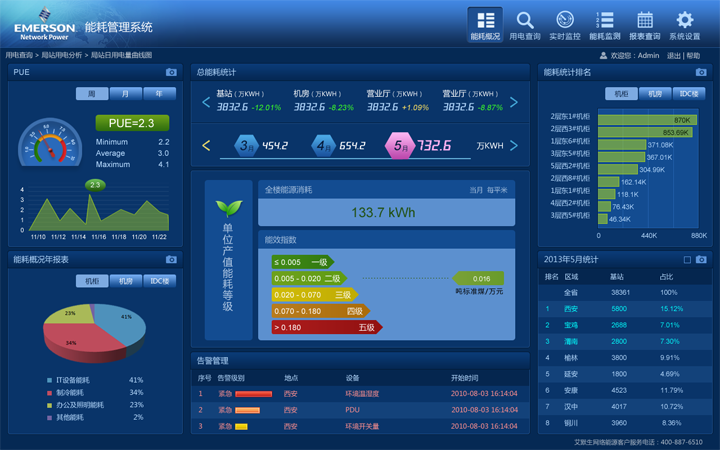This screenshot has width=720, height=450.
Task: Select the 3月 hexagon month marker
Action: click(x=247, y=146)
